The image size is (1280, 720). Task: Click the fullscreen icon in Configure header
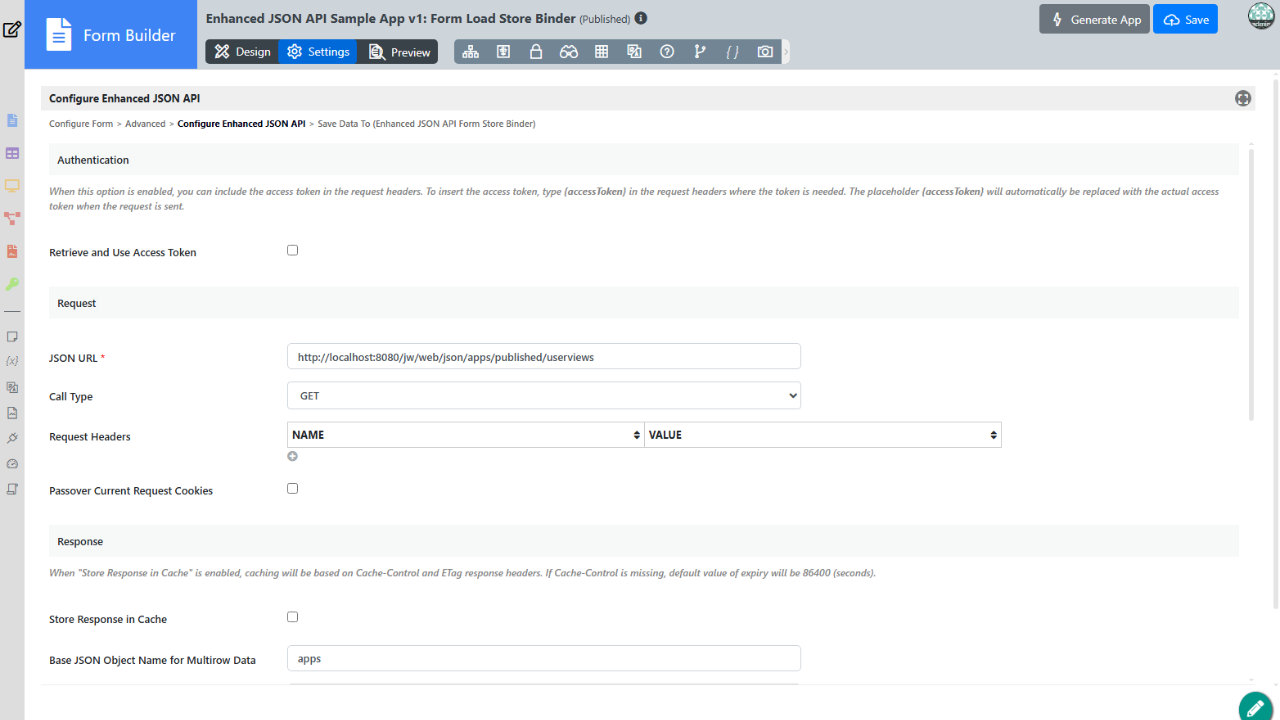1242,98
